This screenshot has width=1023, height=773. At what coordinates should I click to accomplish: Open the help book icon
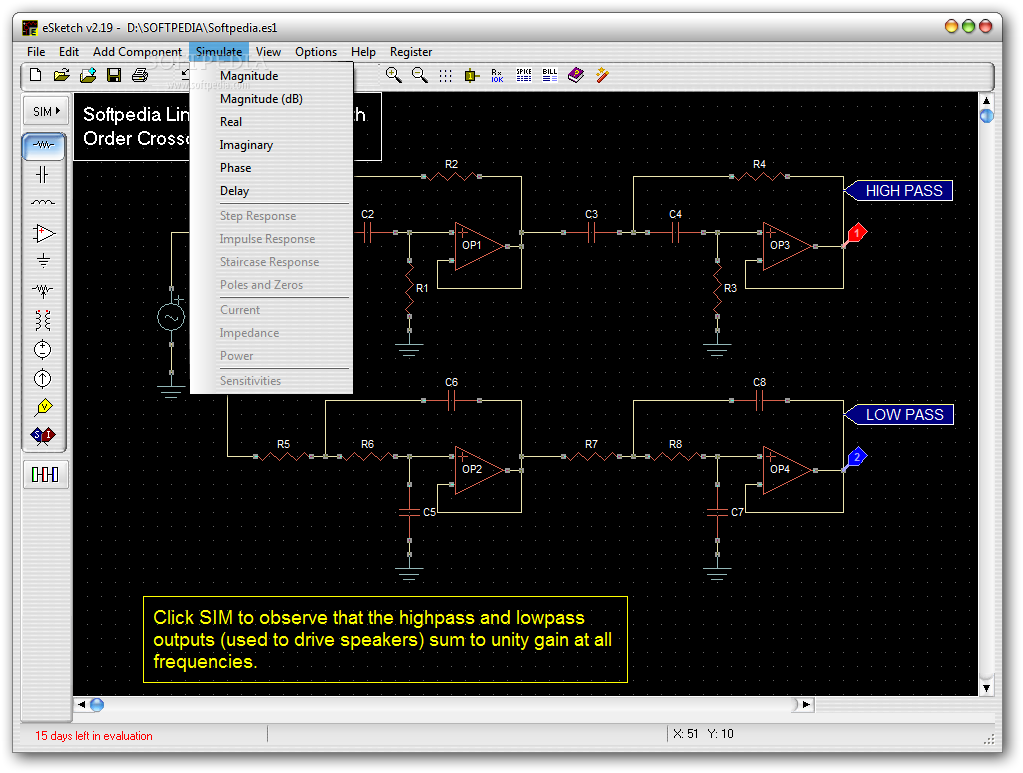(x=575, y=75)
